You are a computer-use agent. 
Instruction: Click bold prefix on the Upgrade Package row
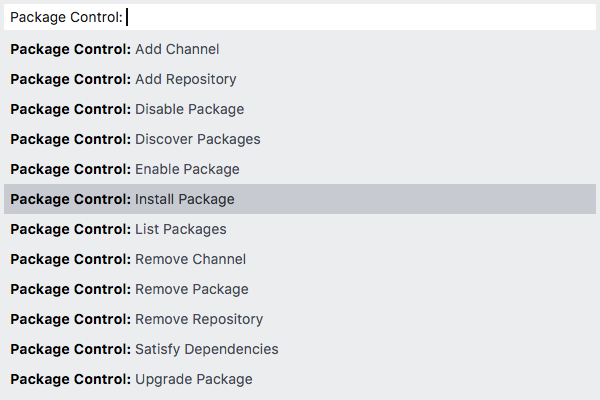pyautogui.click(x=70, y=379)
